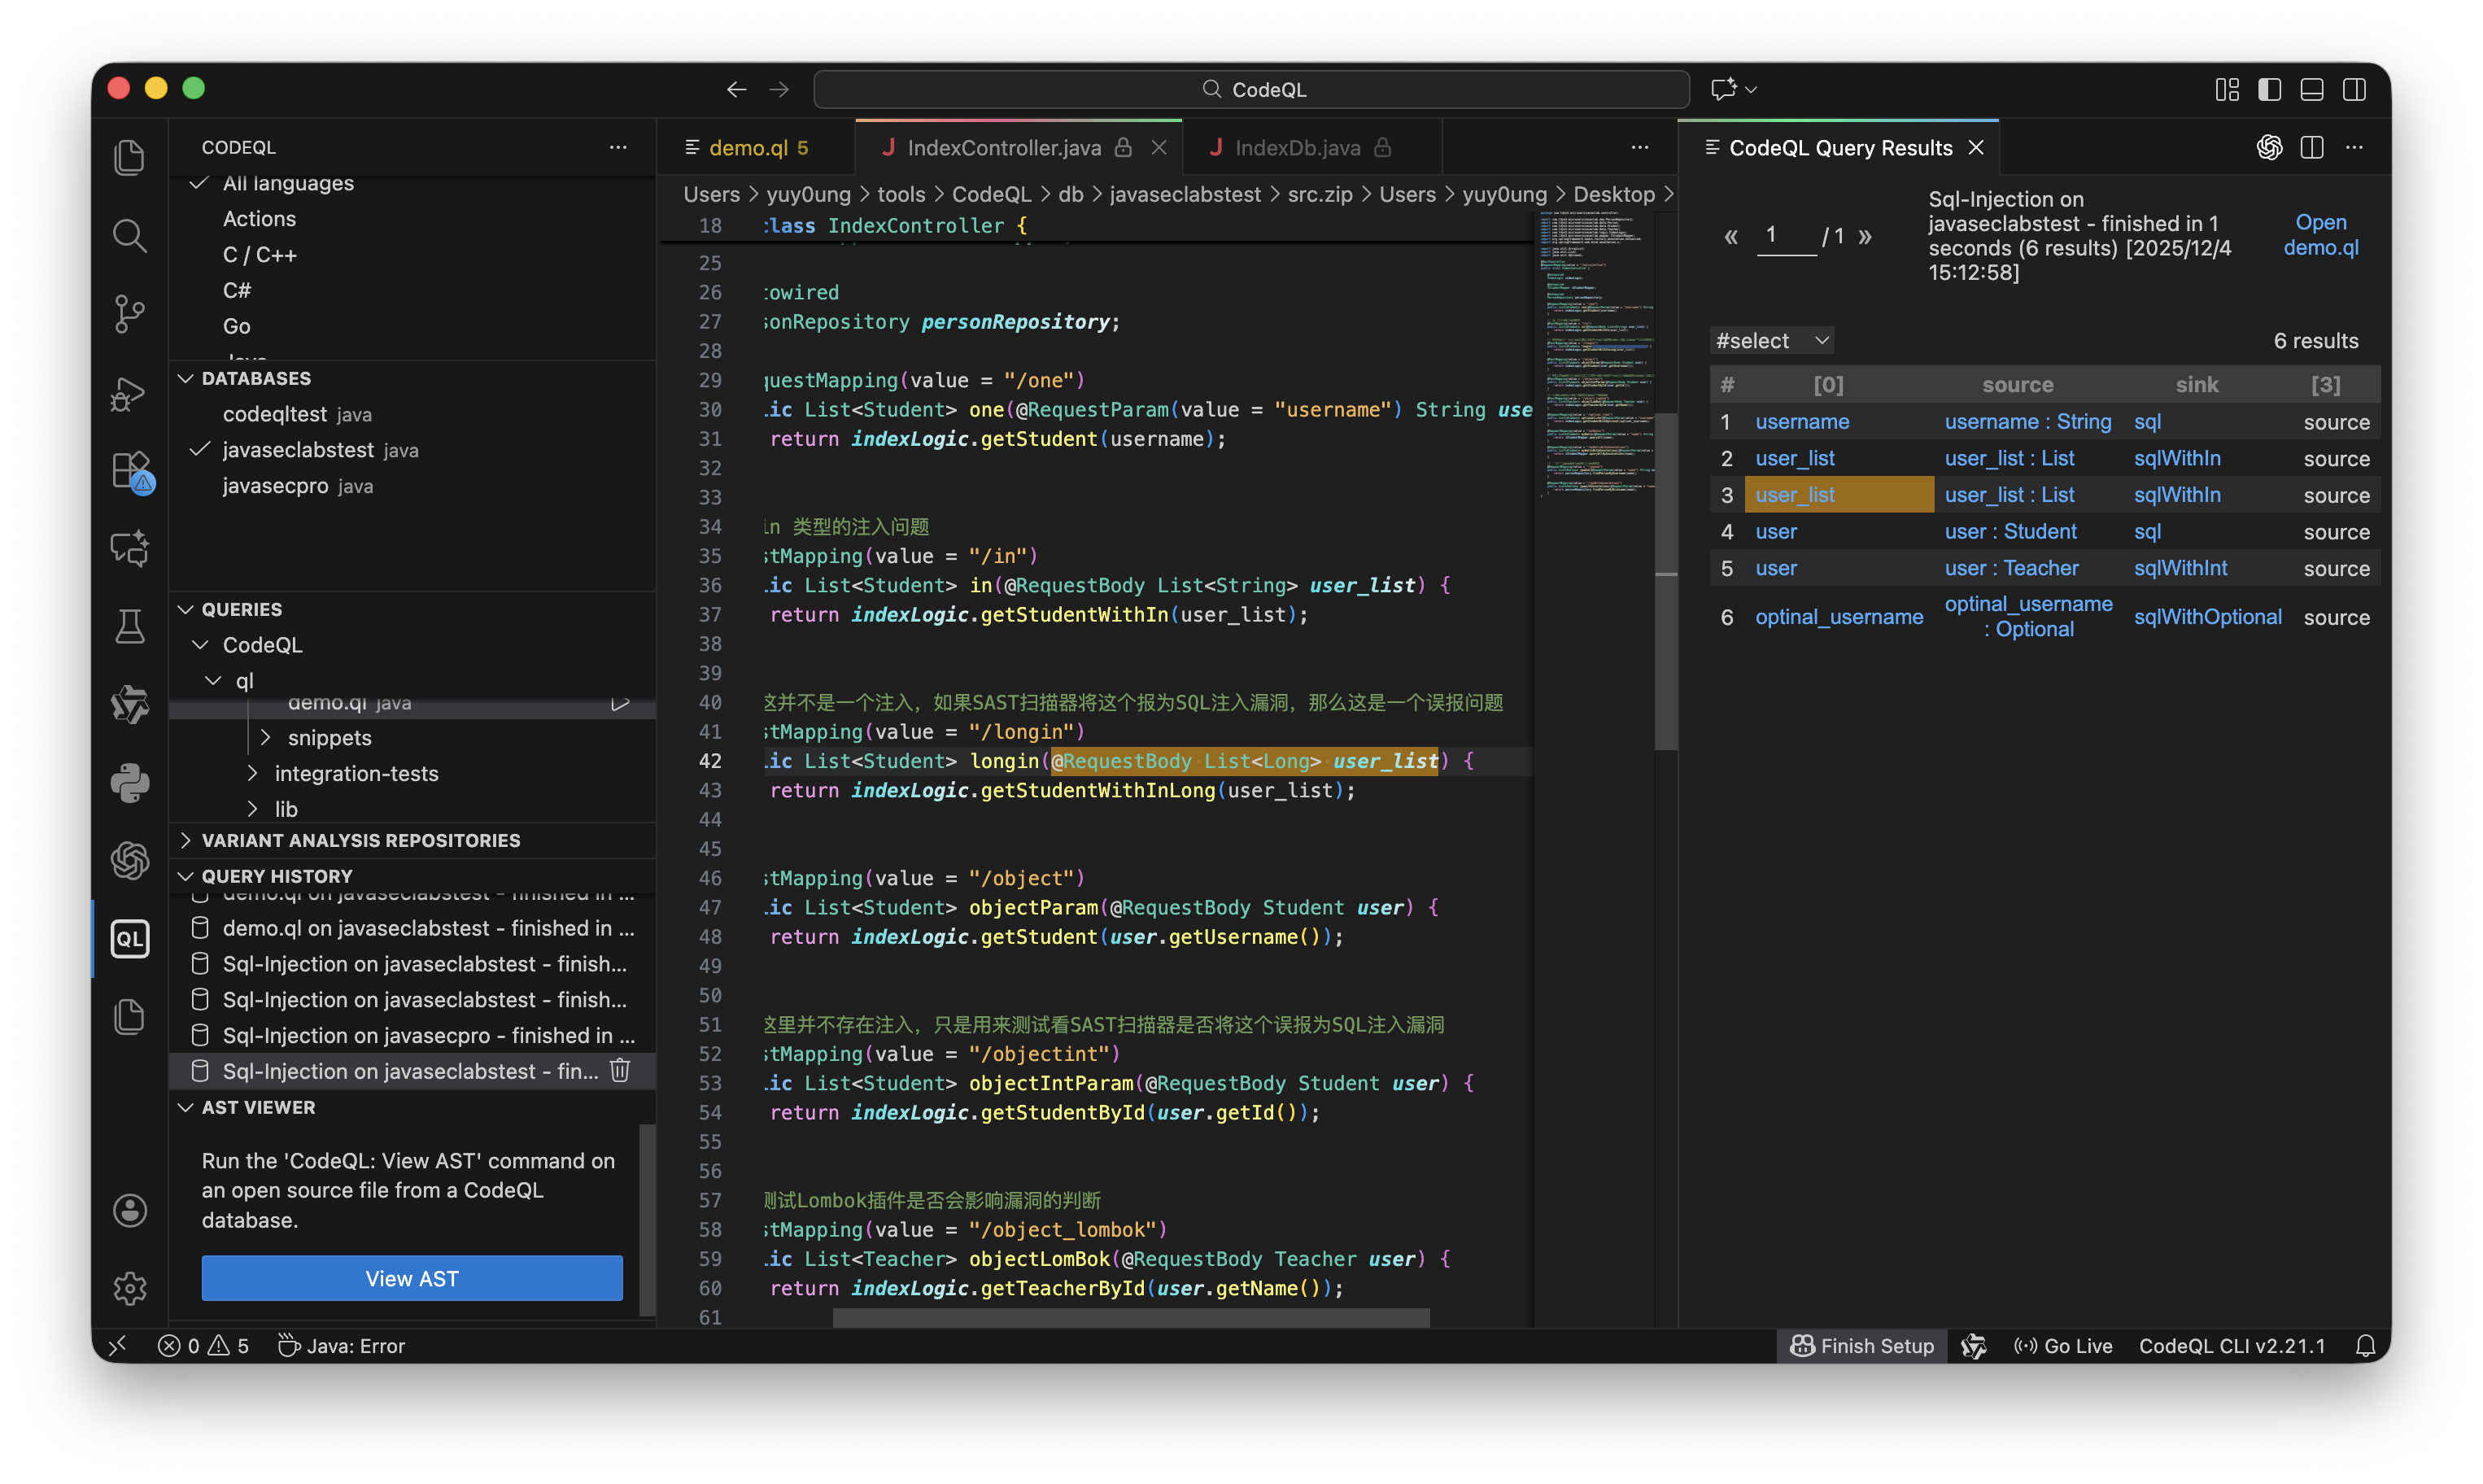This screenshot has width=2483, height=1484.
Task: Run demo.ql query with play icon
Action: 620,703
